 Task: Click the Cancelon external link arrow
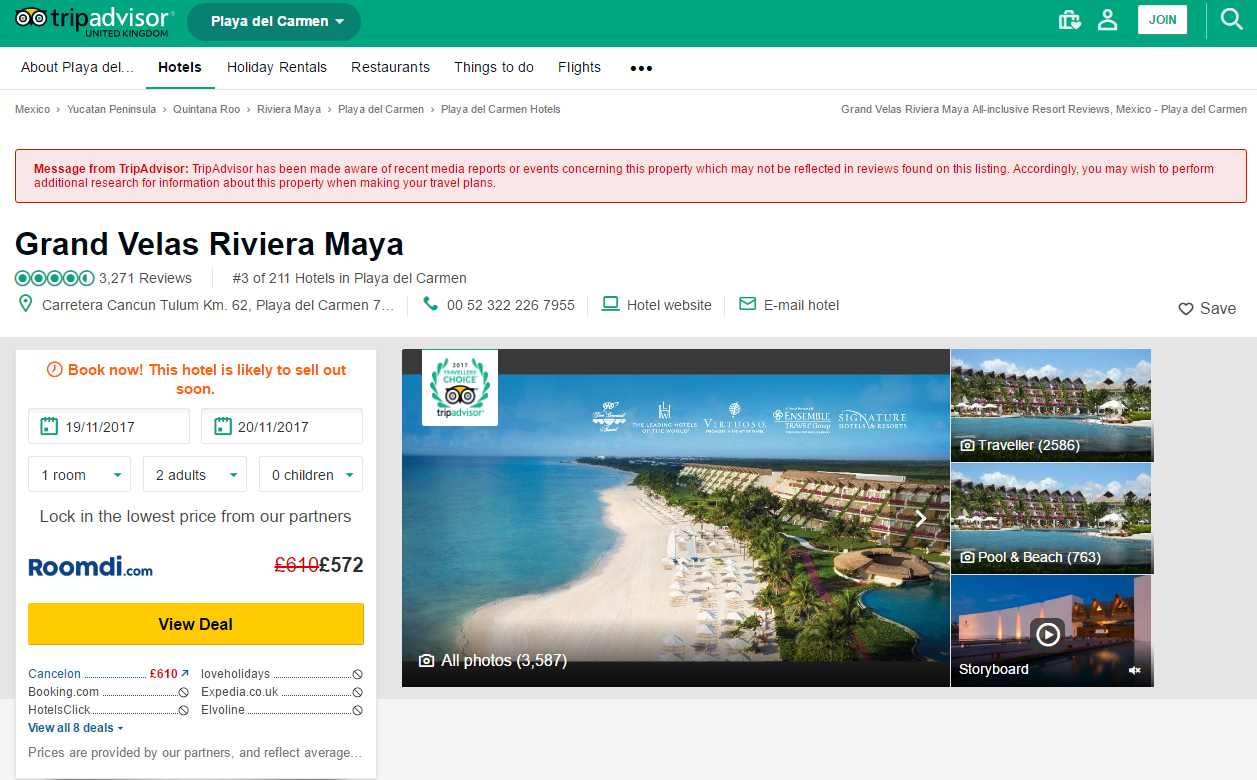[185, 674]
